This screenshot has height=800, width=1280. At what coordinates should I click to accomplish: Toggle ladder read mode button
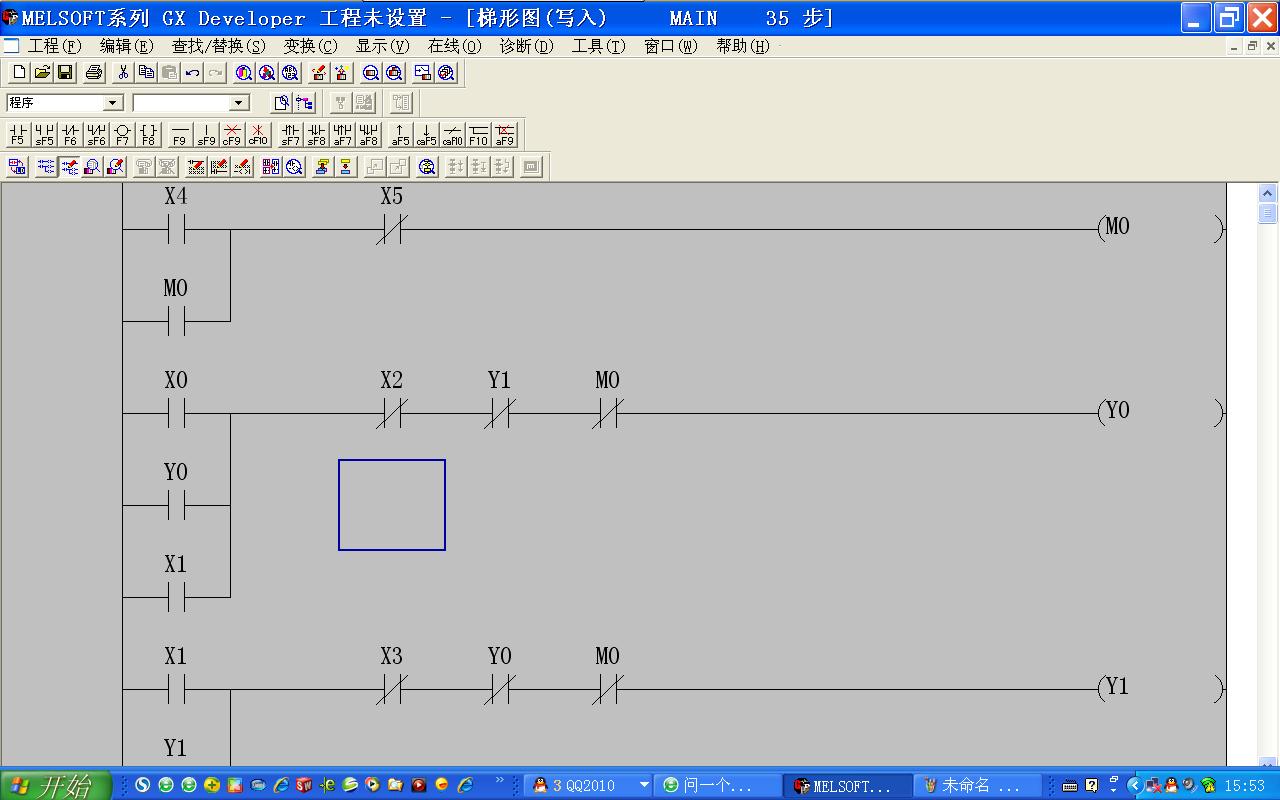pos(46,167)
